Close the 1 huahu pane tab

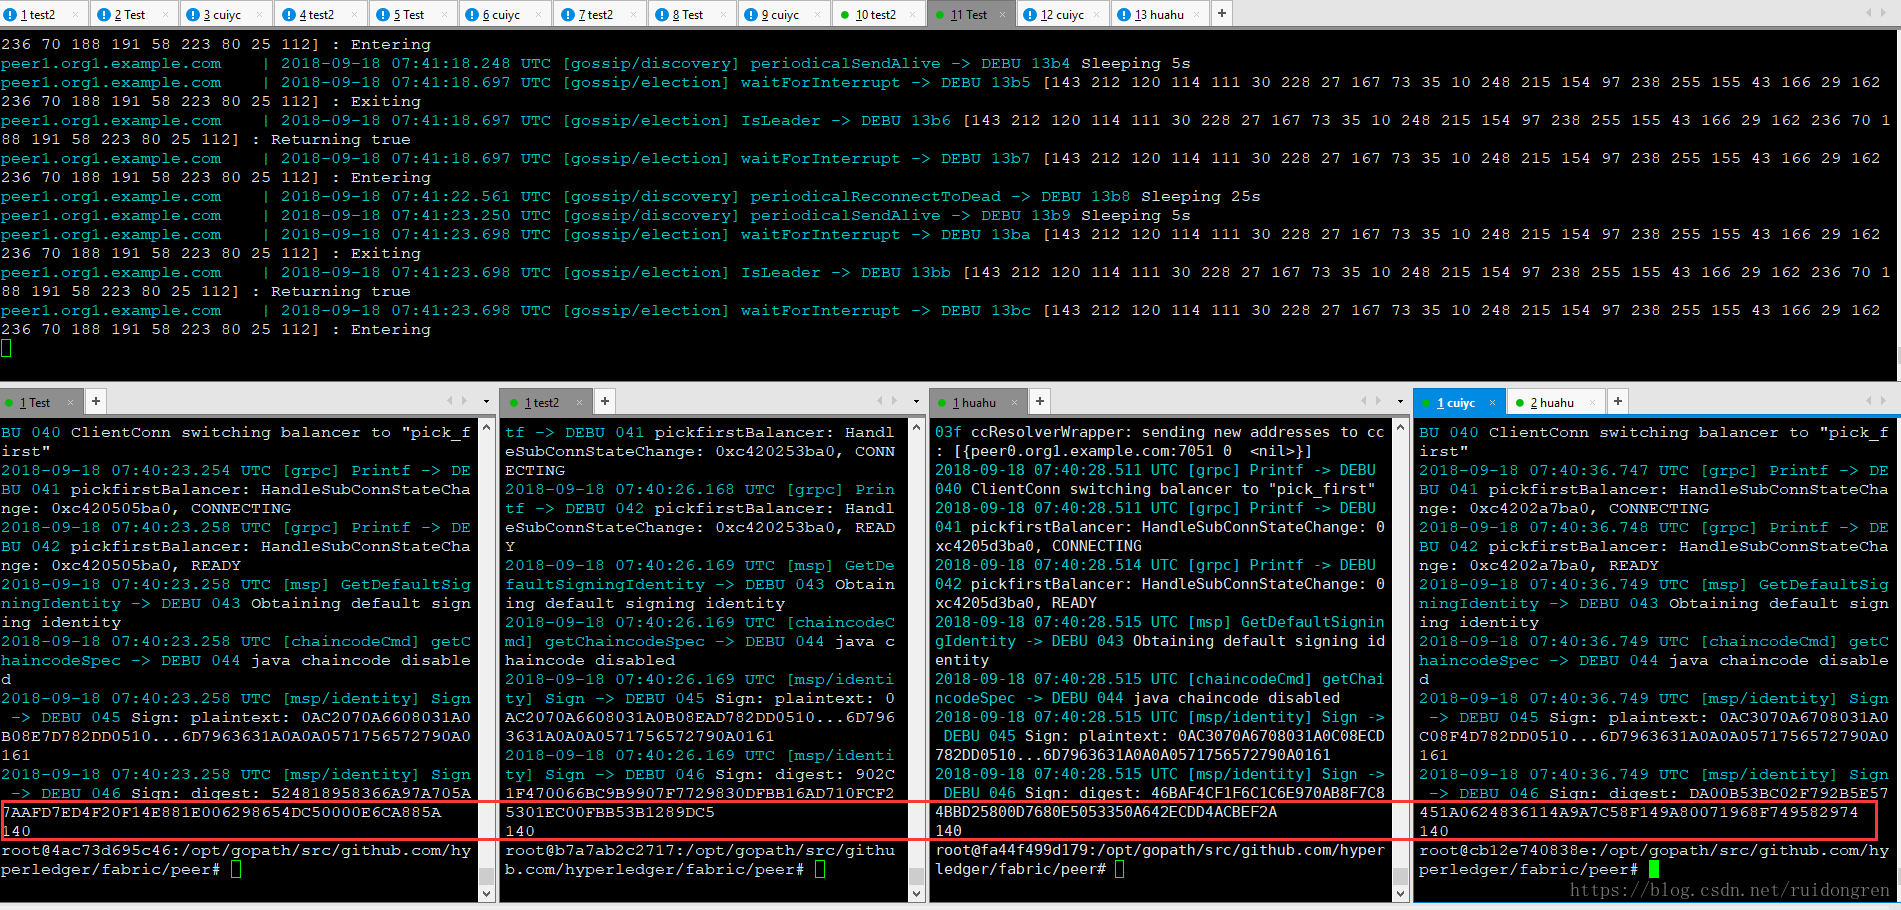click(1014, 403)
